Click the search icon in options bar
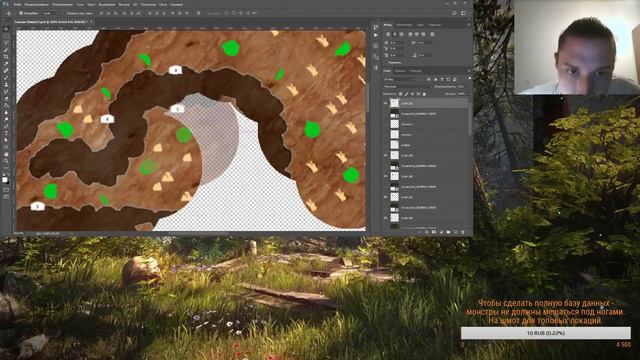The width and height of the screenshot is (640, 360). (x=454, y=13)
